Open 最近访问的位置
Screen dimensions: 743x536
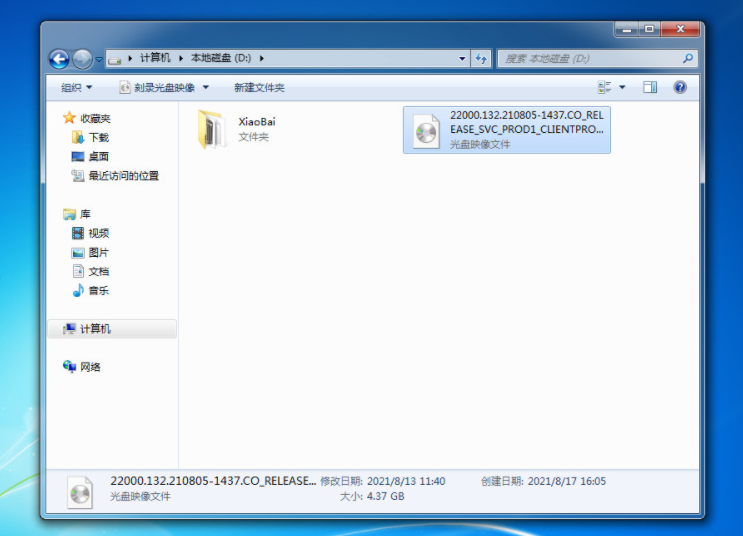124,176
